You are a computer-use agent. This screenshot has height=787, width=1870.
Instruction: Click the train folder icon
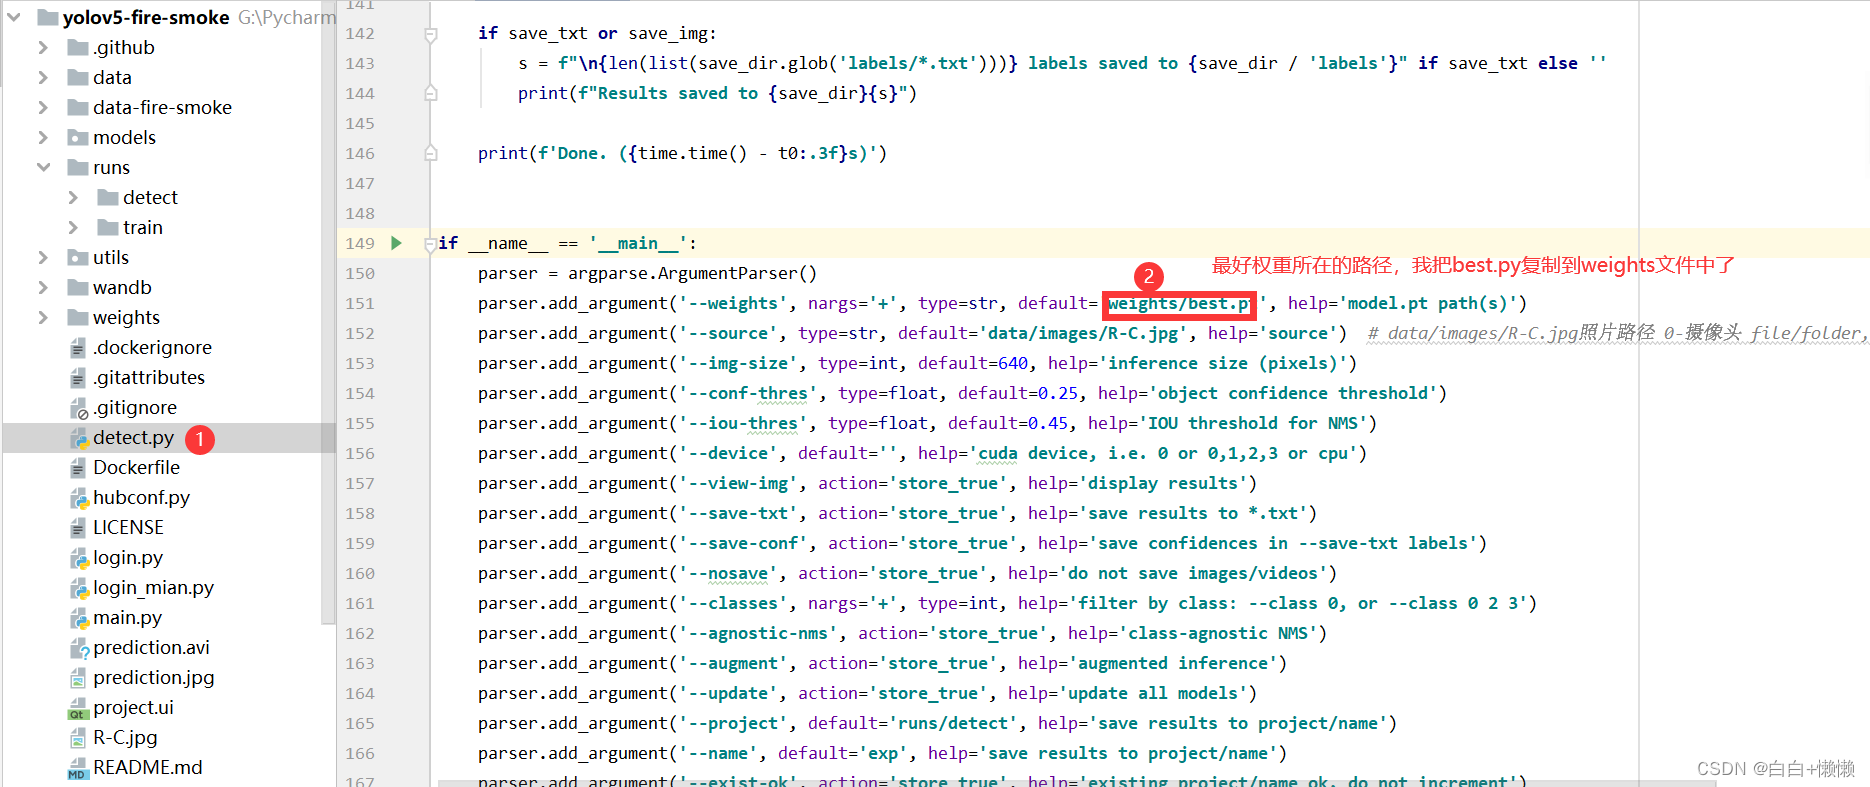pyautogui.click(x=107, y=227)
